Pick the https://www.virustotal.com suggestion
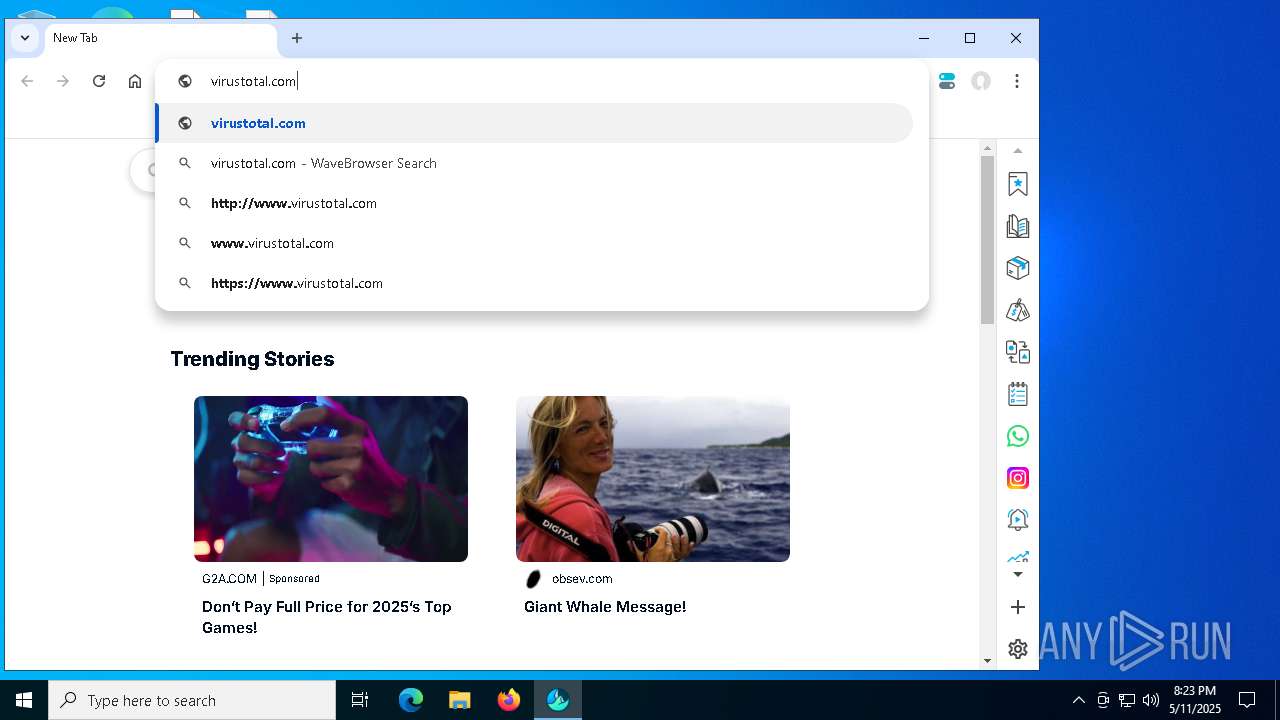1280x720 pixels. (x=534, y=283)
